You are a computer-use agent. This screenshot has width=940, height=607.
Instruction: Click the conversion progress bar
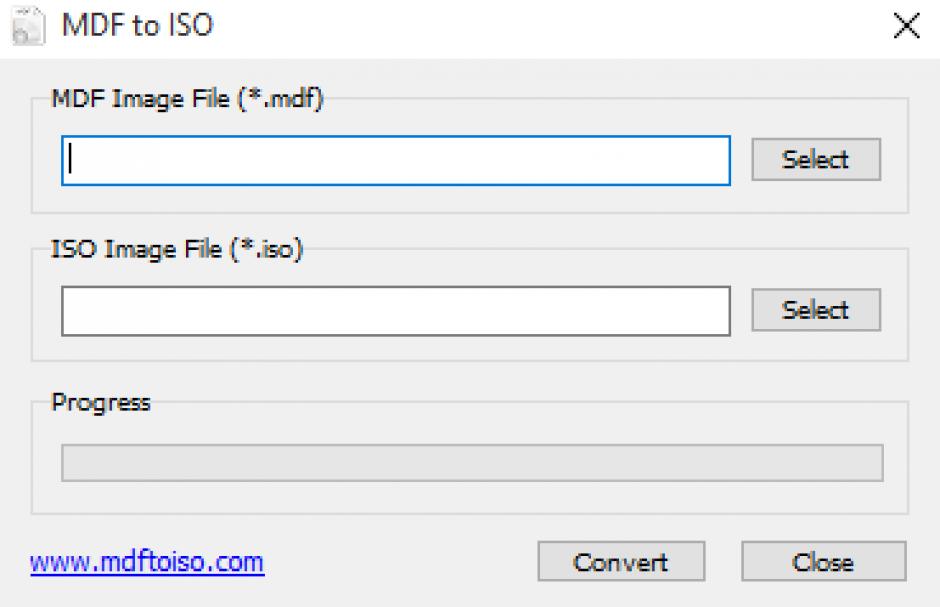coord(472,463)
